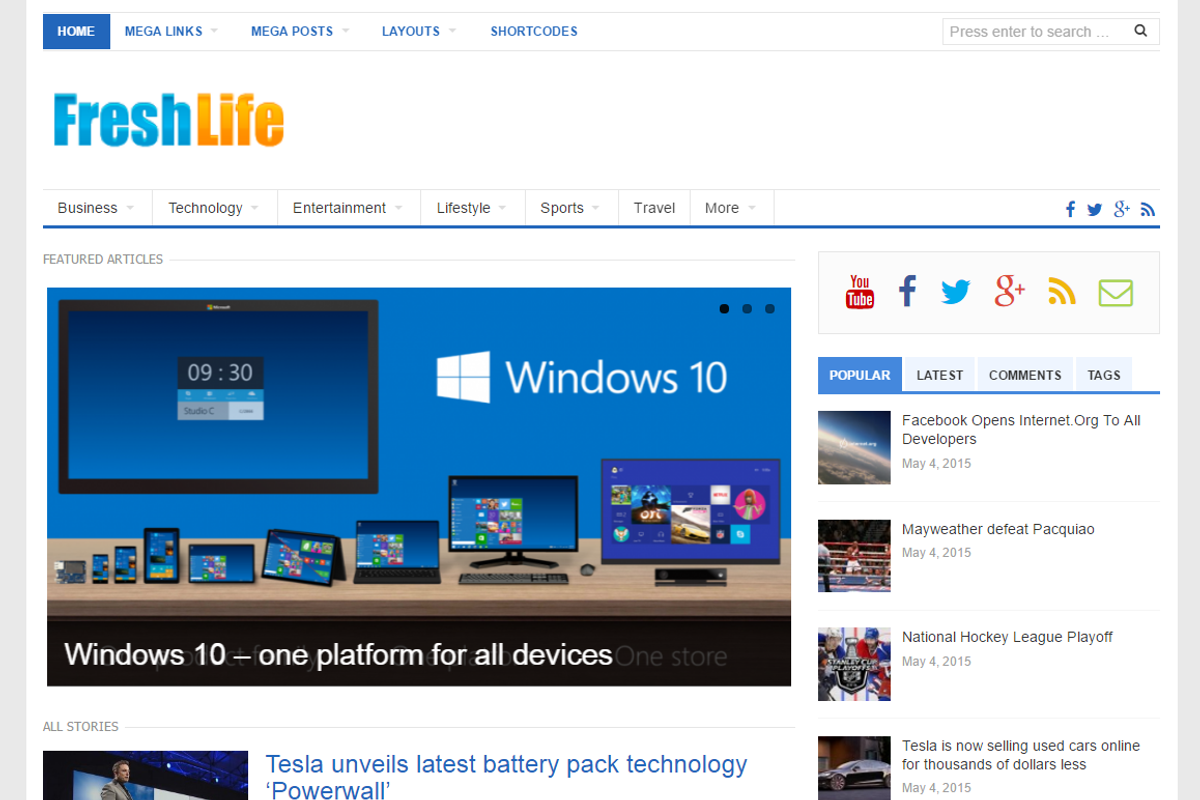Switch to the Tags tab

pos(1104,375)
